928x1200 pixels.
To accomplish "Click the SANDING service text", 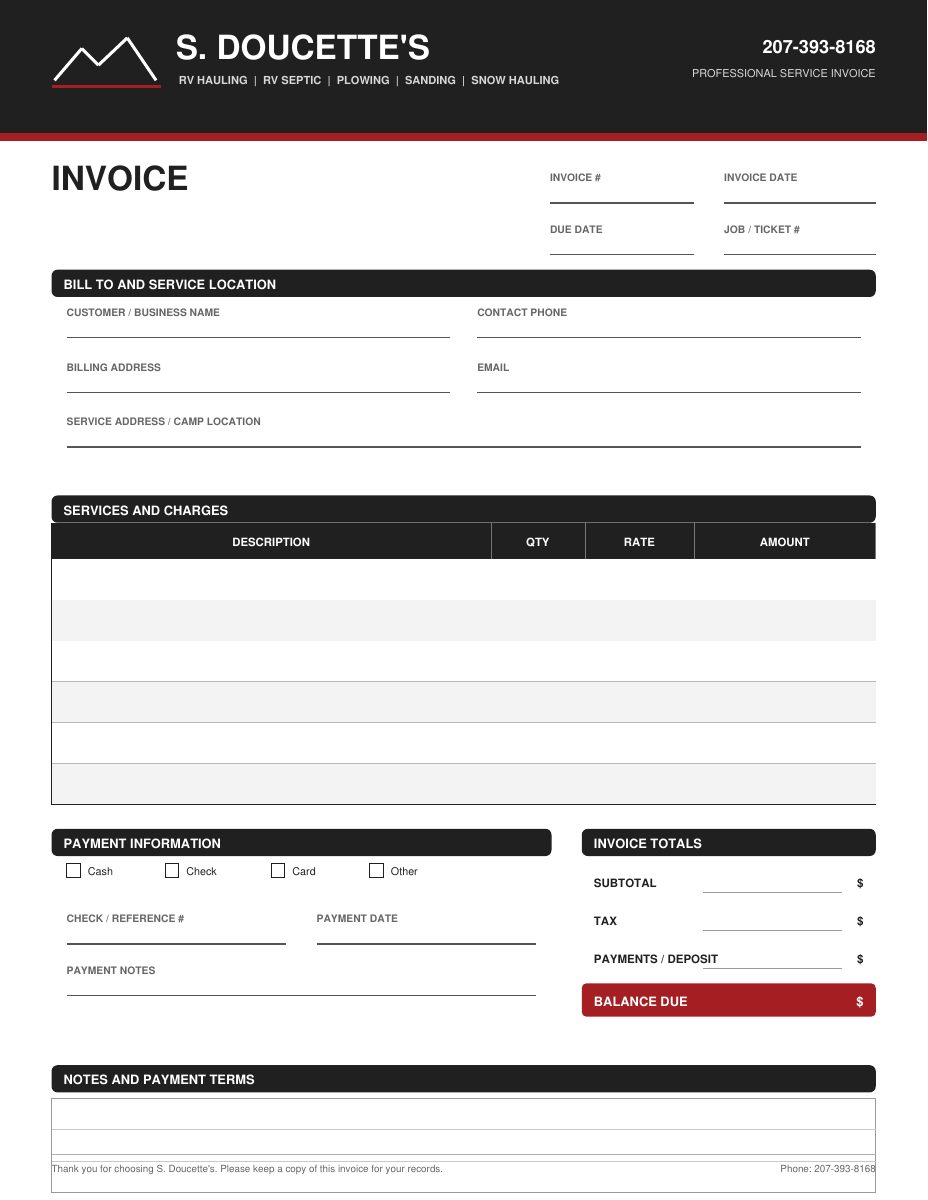I will [x=430, y=80].
